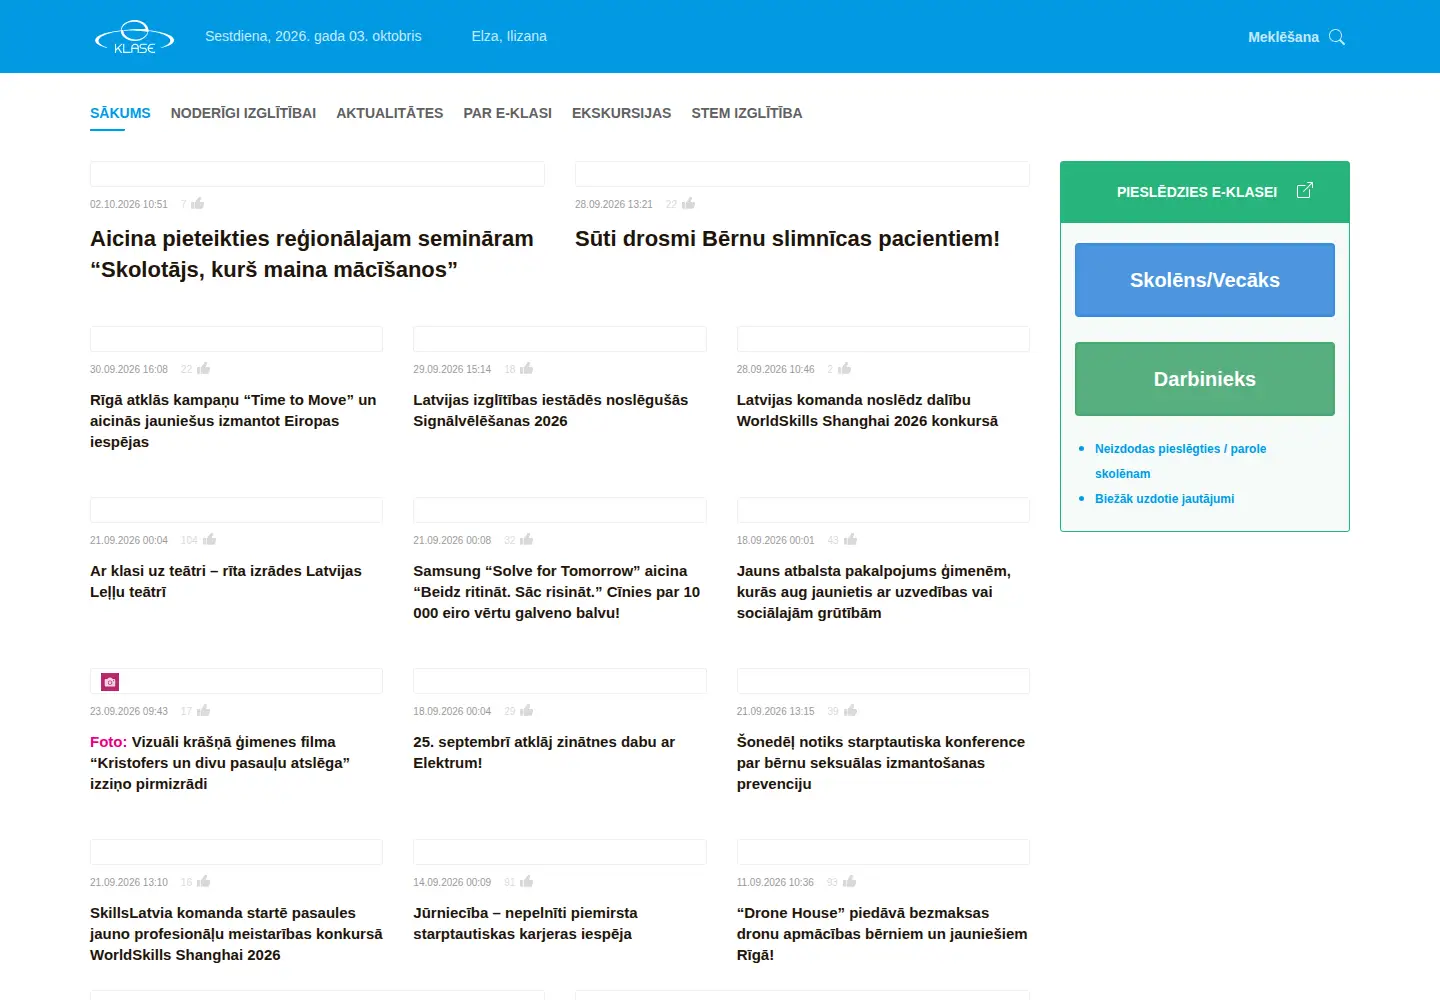
Task: Click thumbs-up on Sūti drosmi Bērnu slimnīcas article
Action: click(688, 203)
